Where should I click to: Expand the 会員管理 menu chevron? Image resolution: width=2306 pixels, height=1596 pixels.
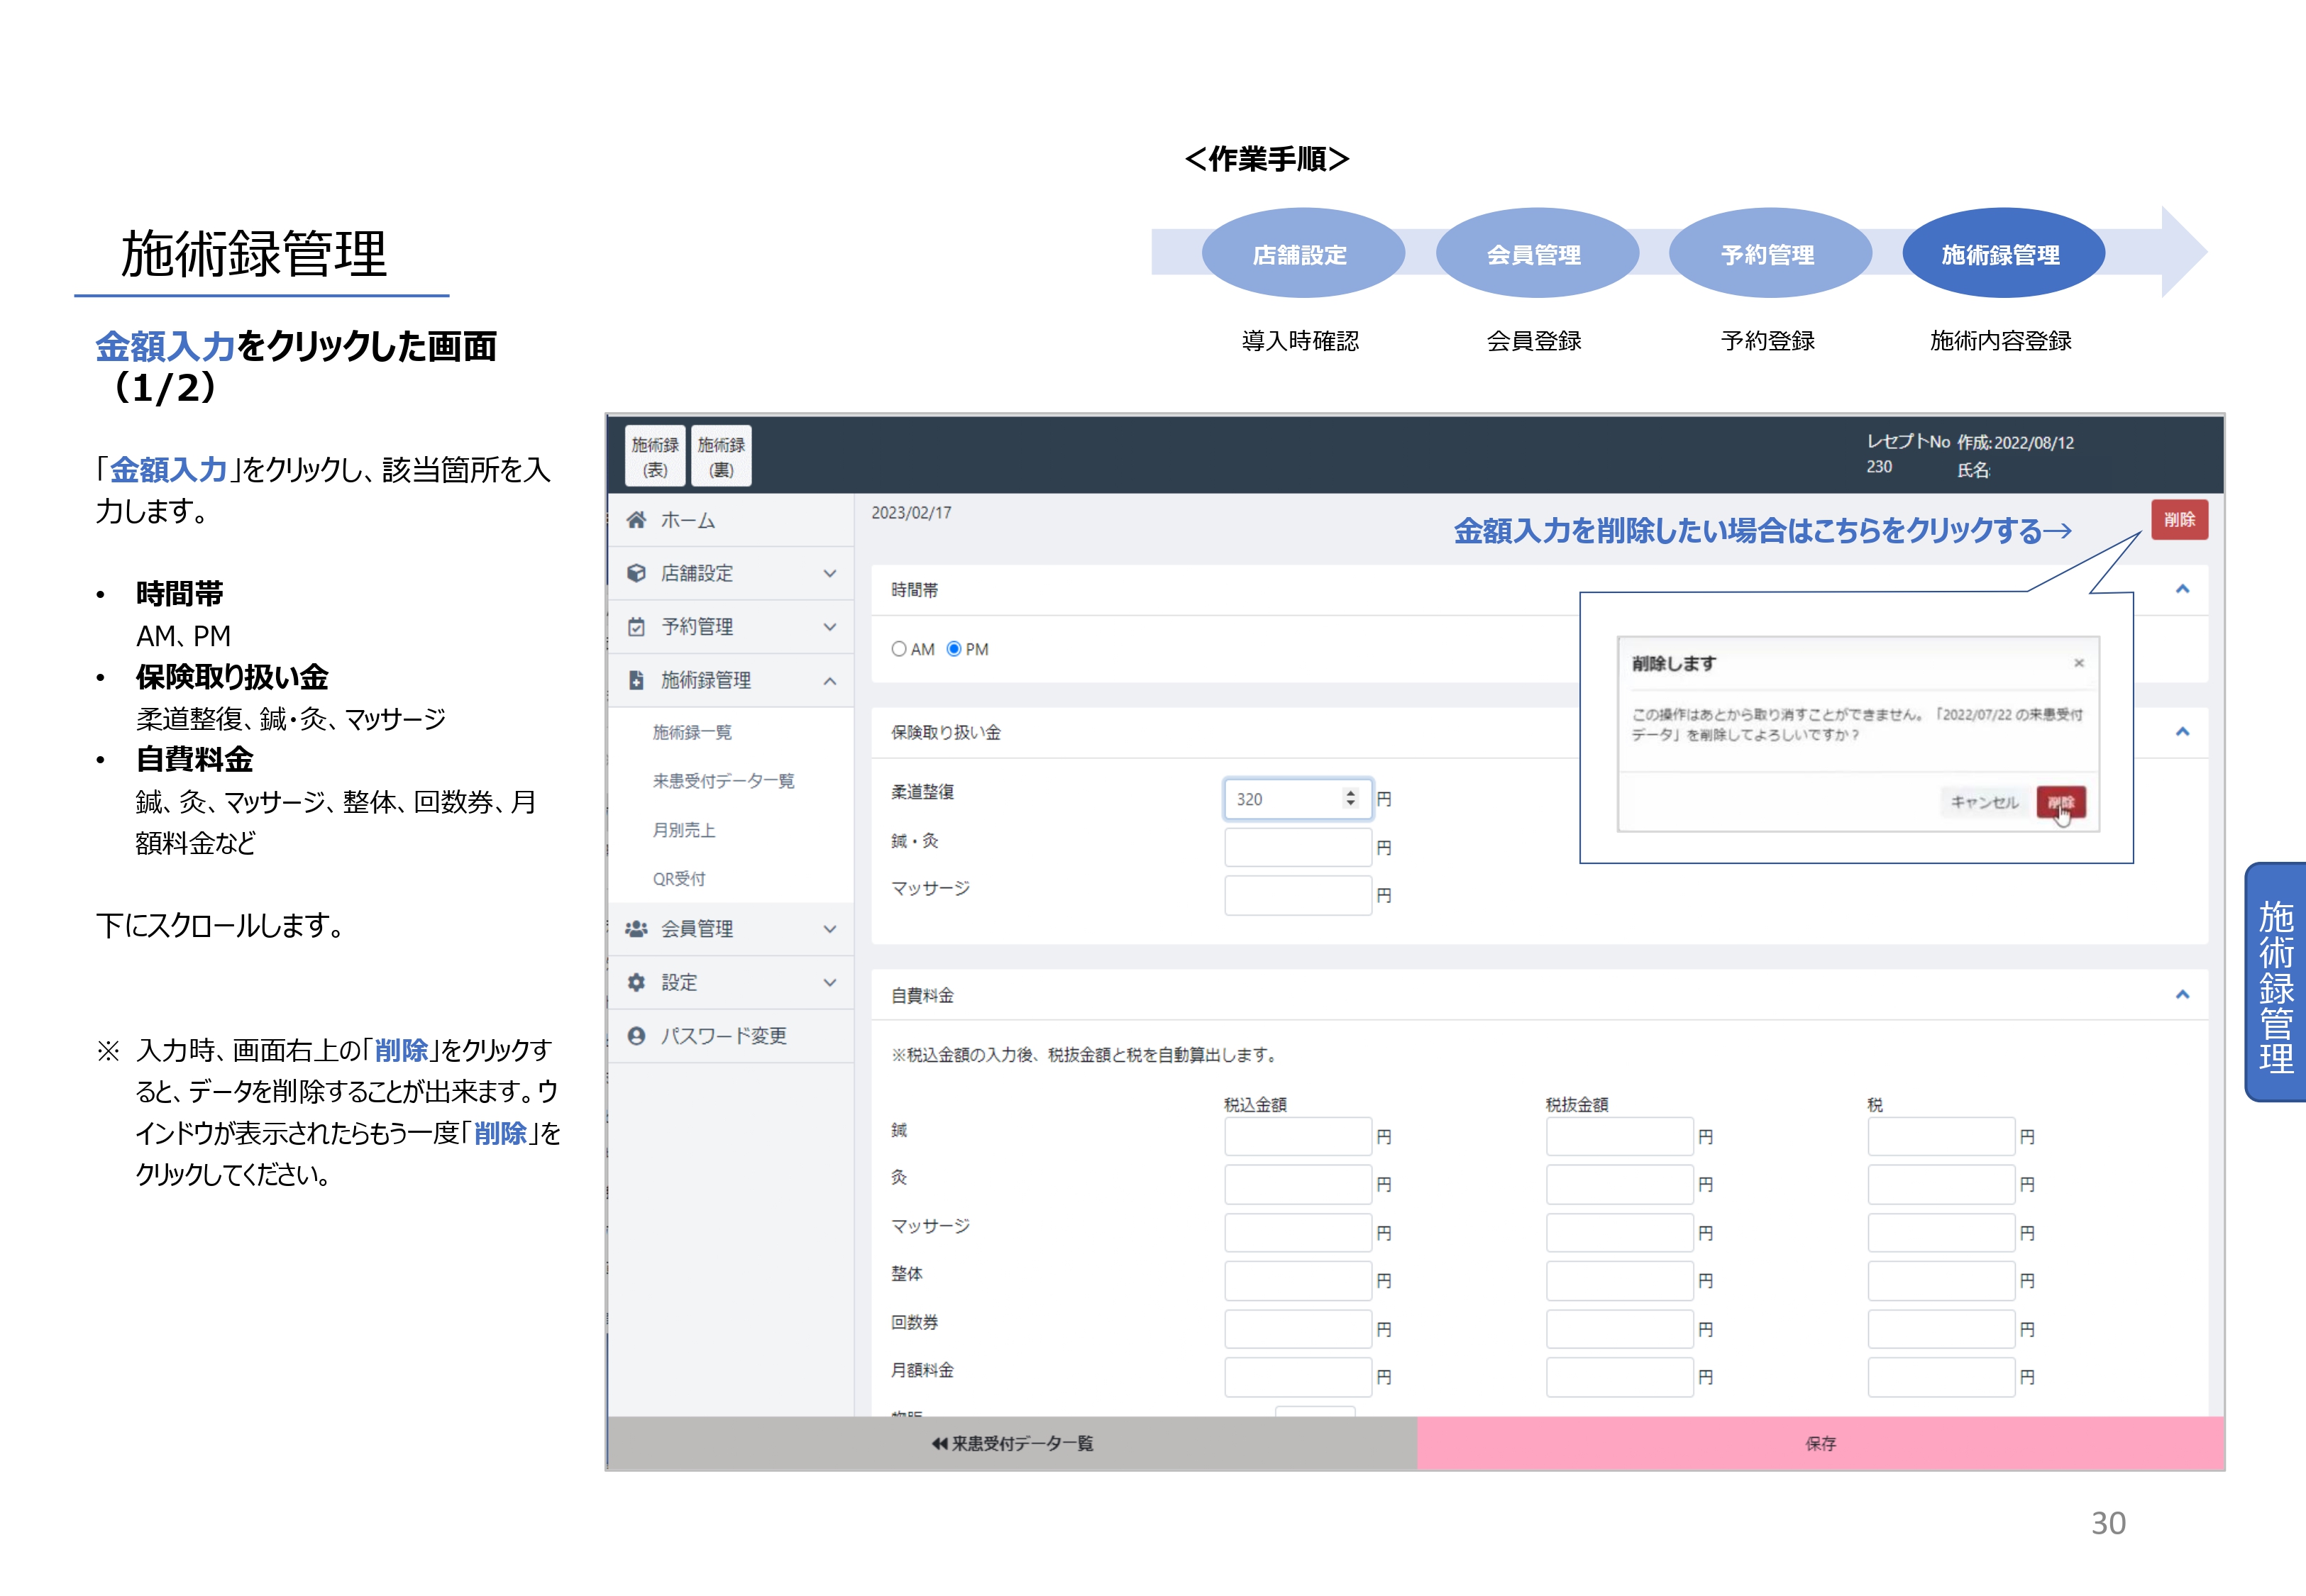point(830,929)
